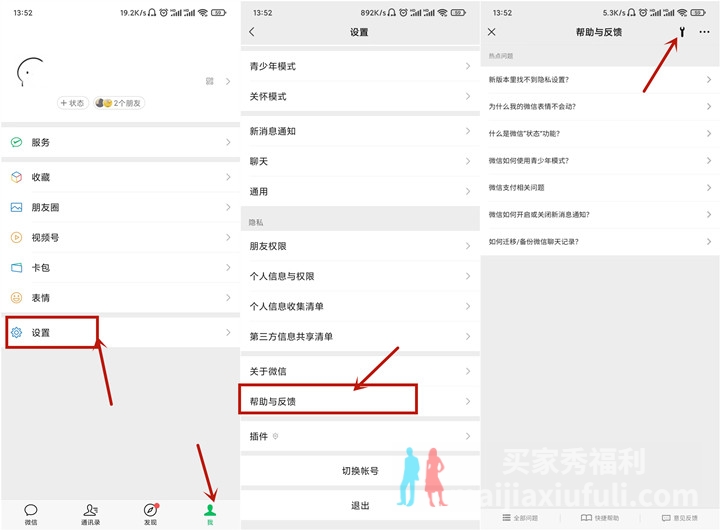Add a status with +状态

(73, 103)
